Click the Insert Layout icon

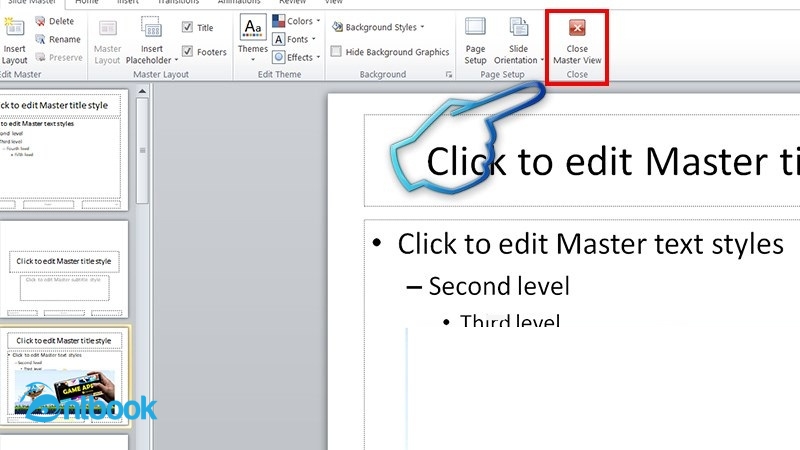(14, 28)
